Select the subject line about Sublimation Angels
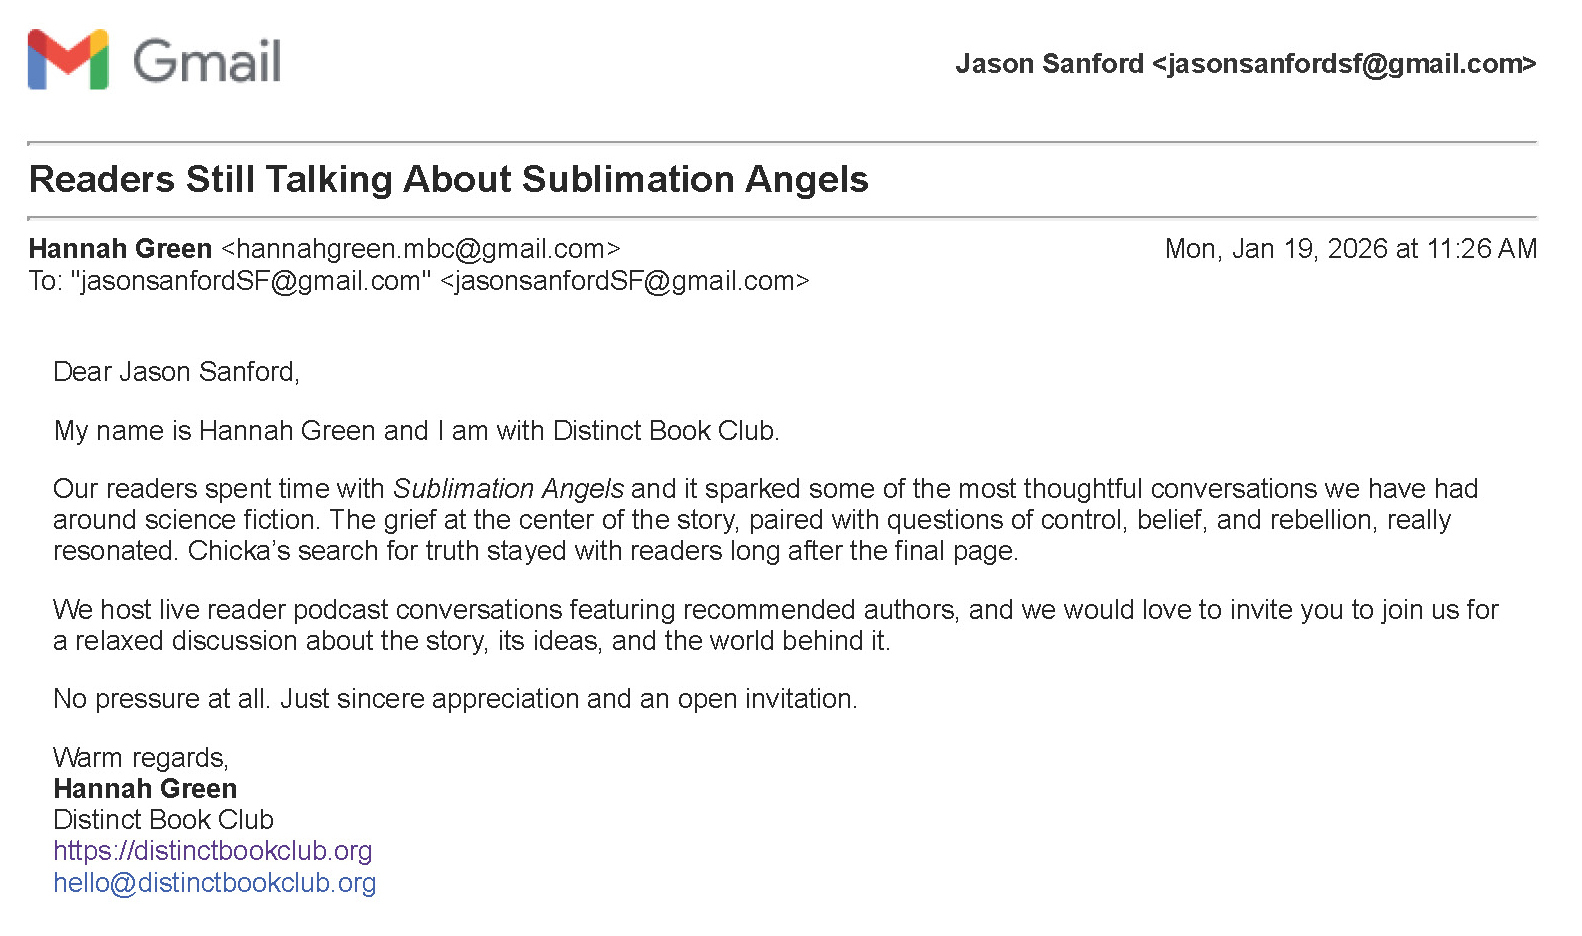This screenshot has width=1582, height=936. pos(448,180)
